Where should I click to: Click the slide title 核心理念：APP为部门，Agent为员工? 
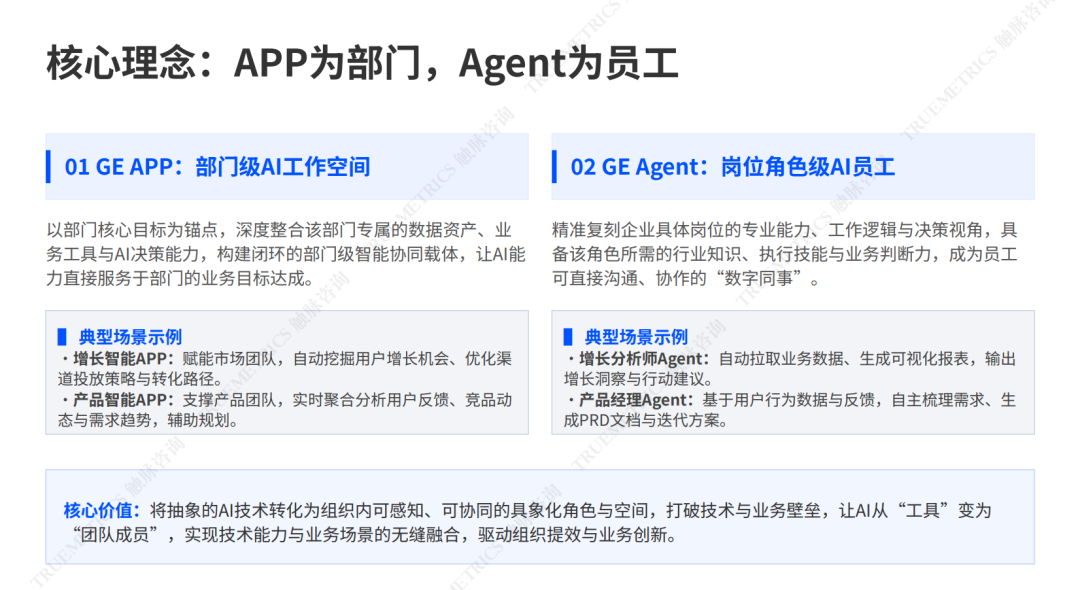point(362,63)
